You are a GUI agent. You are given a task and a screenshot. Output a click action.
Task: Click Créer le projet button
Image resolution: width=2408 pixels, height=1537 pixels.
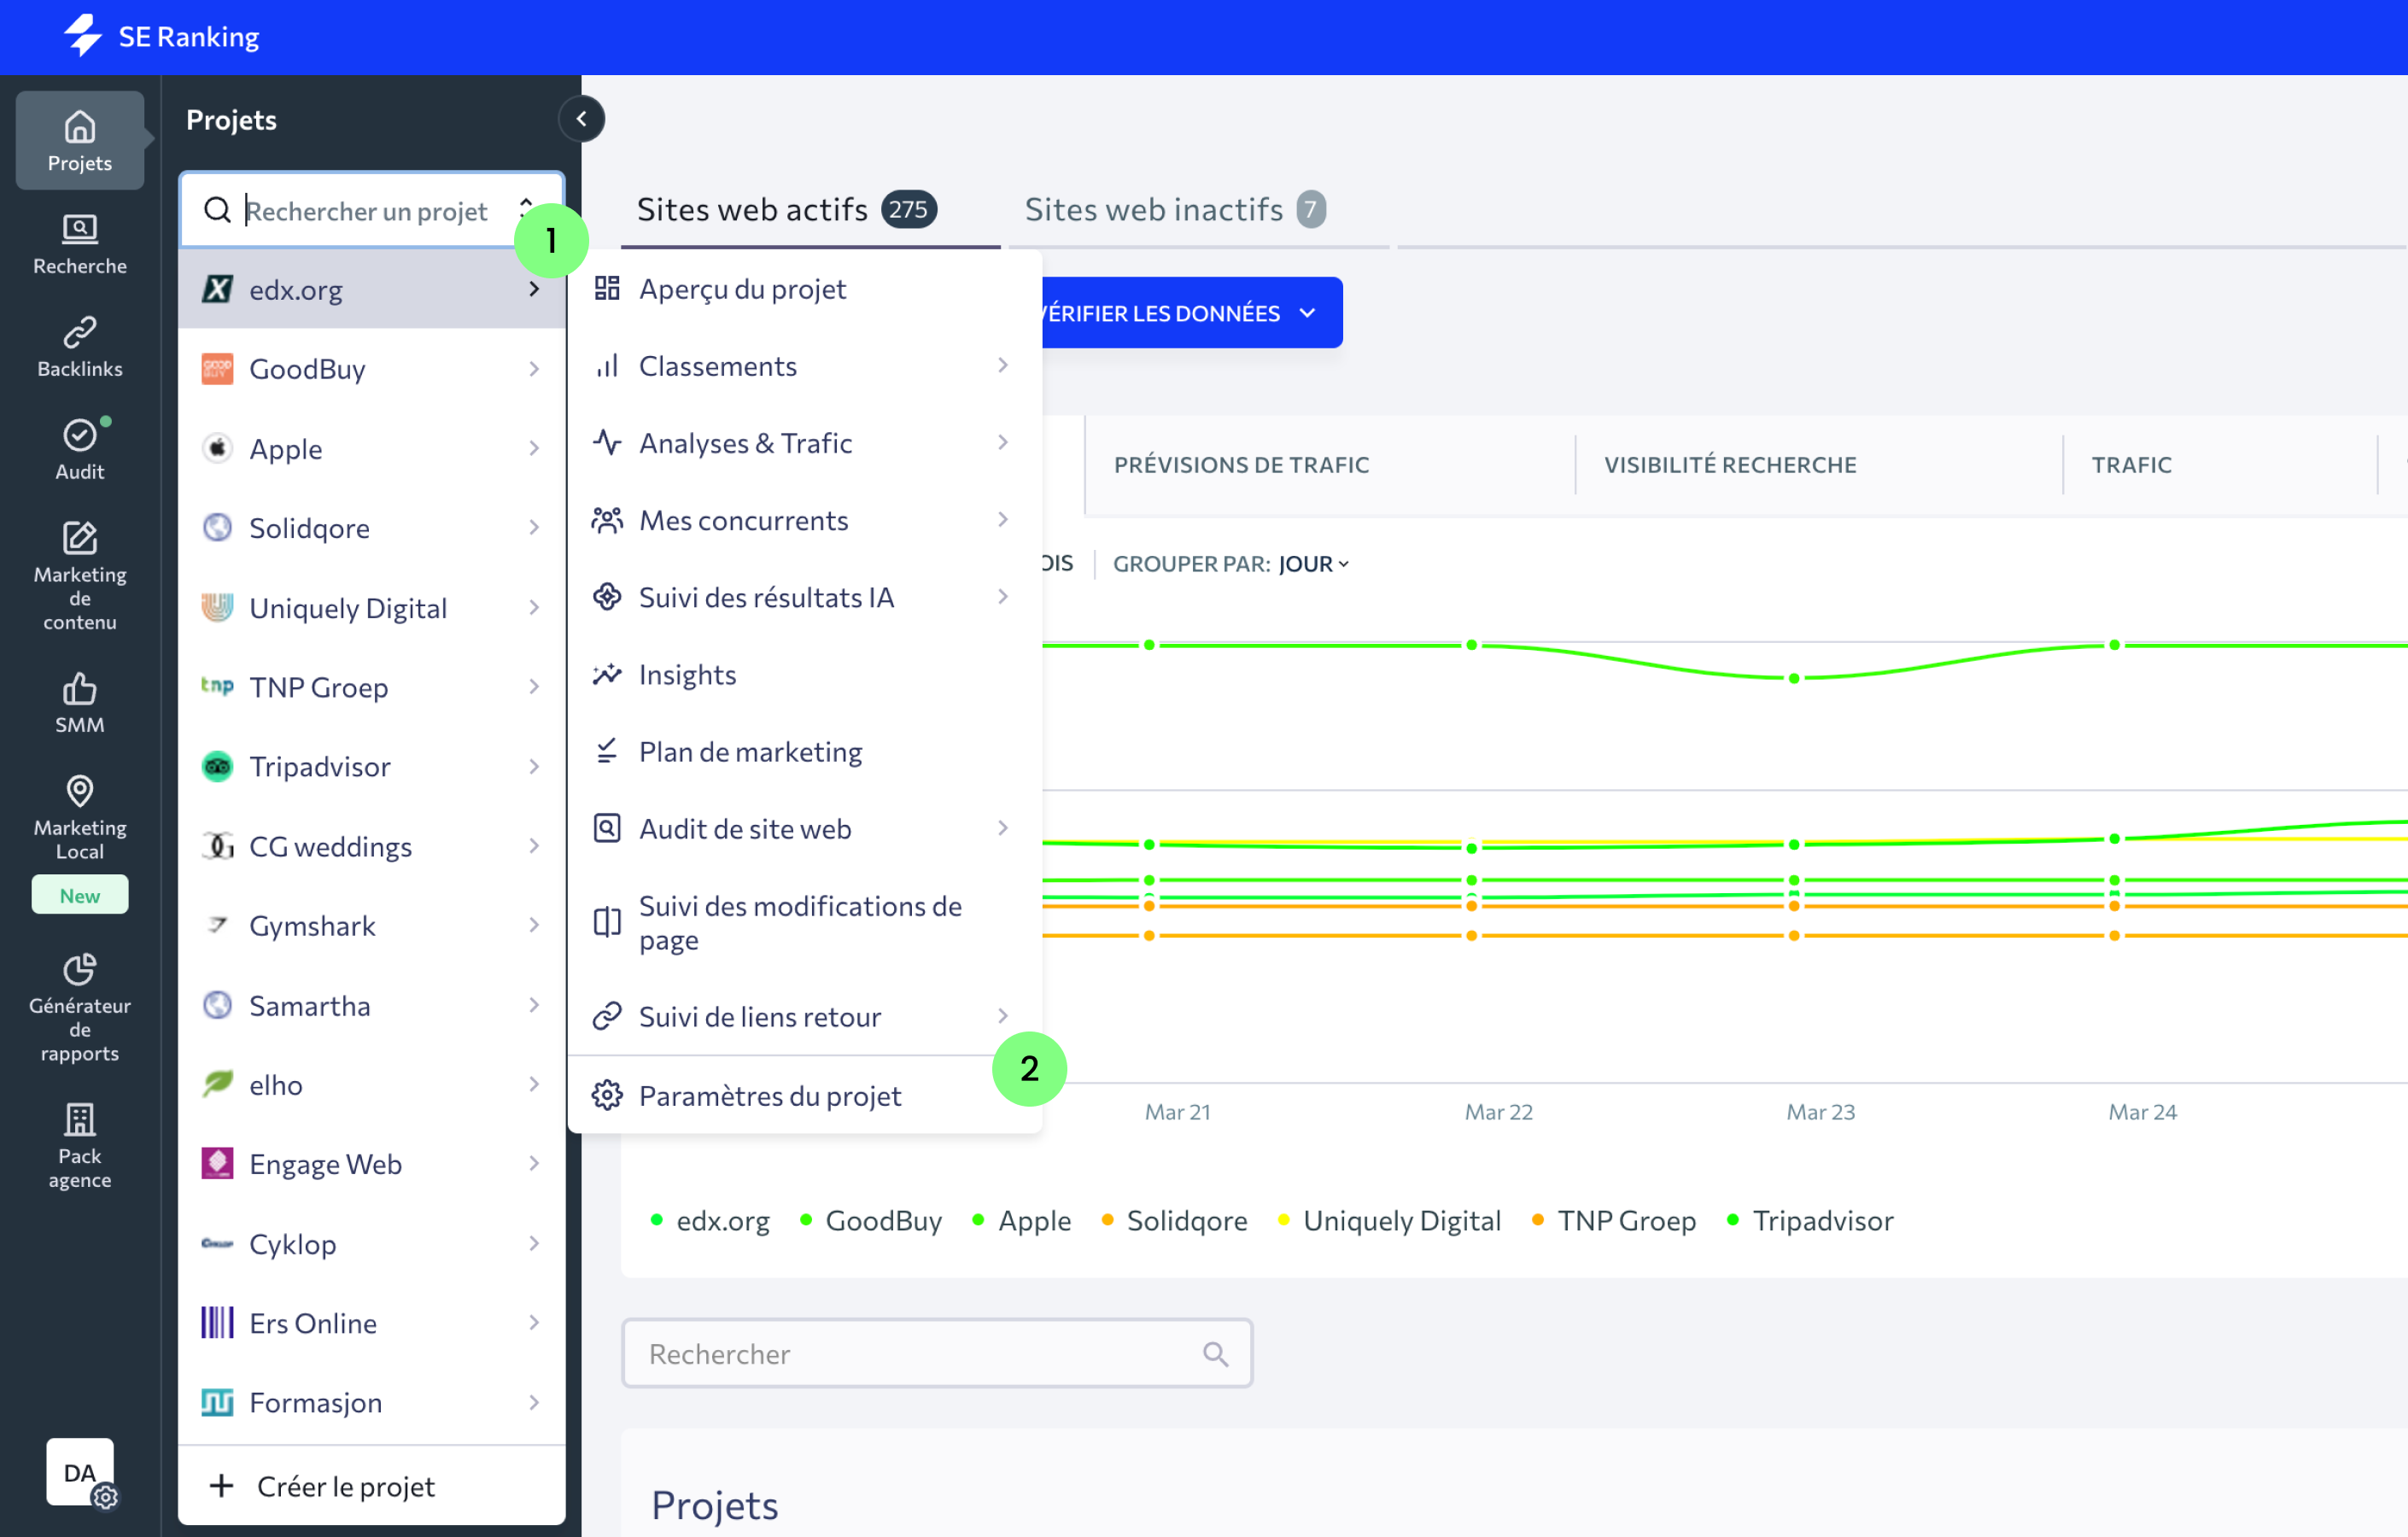(372, 1486)
